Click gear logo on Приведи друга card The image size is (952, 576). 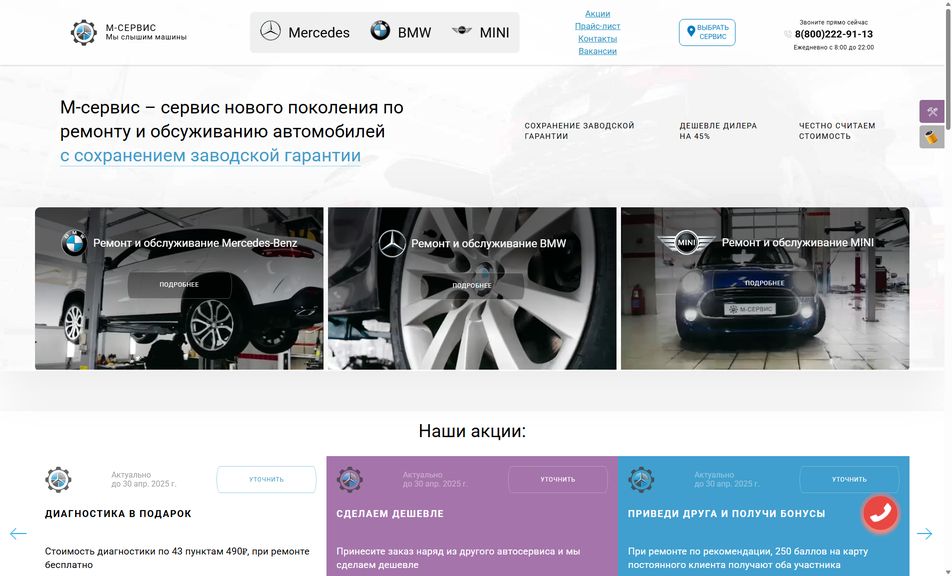[x=641, y=479]
